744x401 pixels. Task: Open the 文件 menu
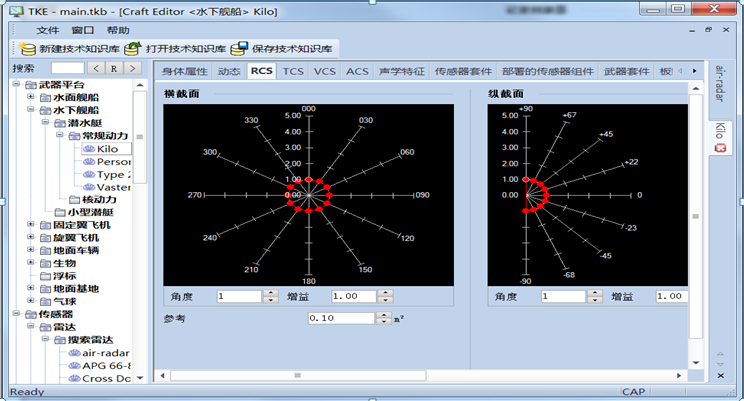[48, 30]
